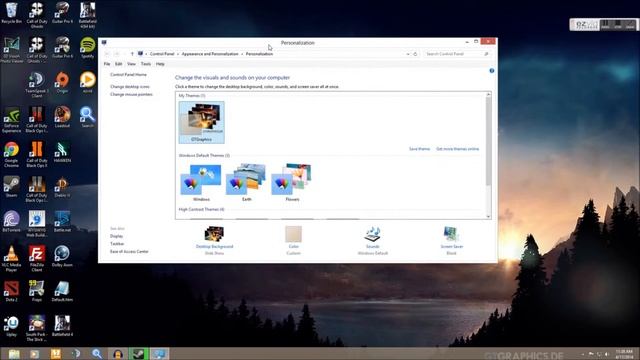640x360 pixels.
Task: Select the GTGraphics theme thumbnail
Action: [202, 122]
